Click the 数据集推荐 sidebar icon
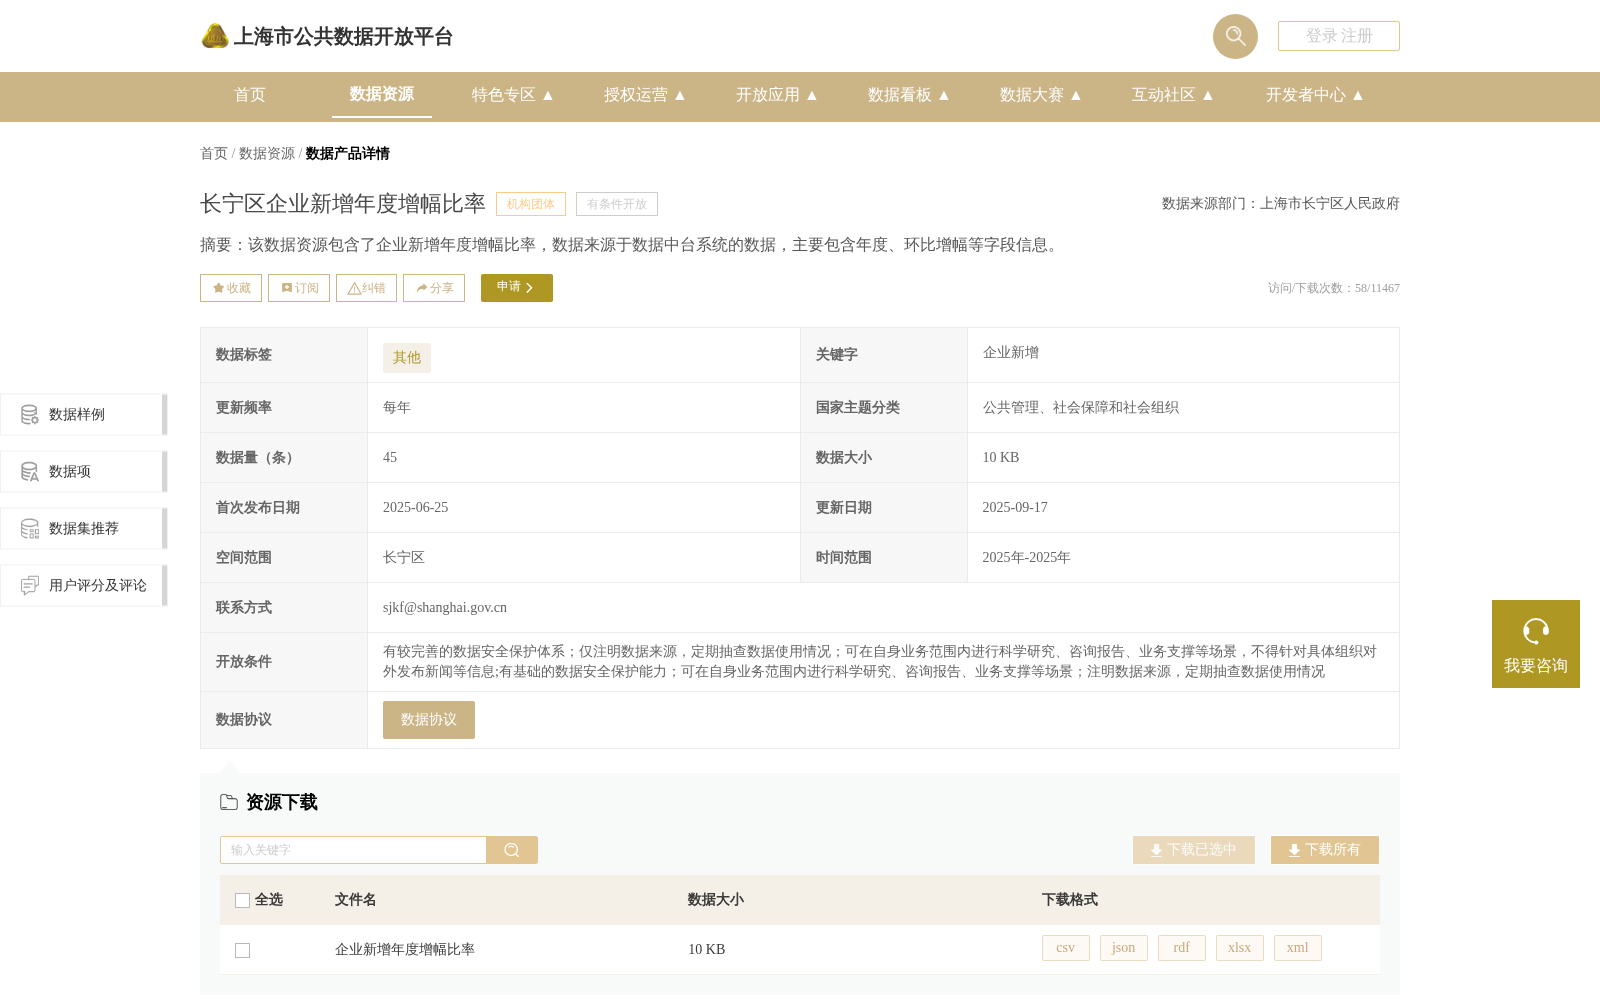1600x1000 pixels. (x=30, y=529)
